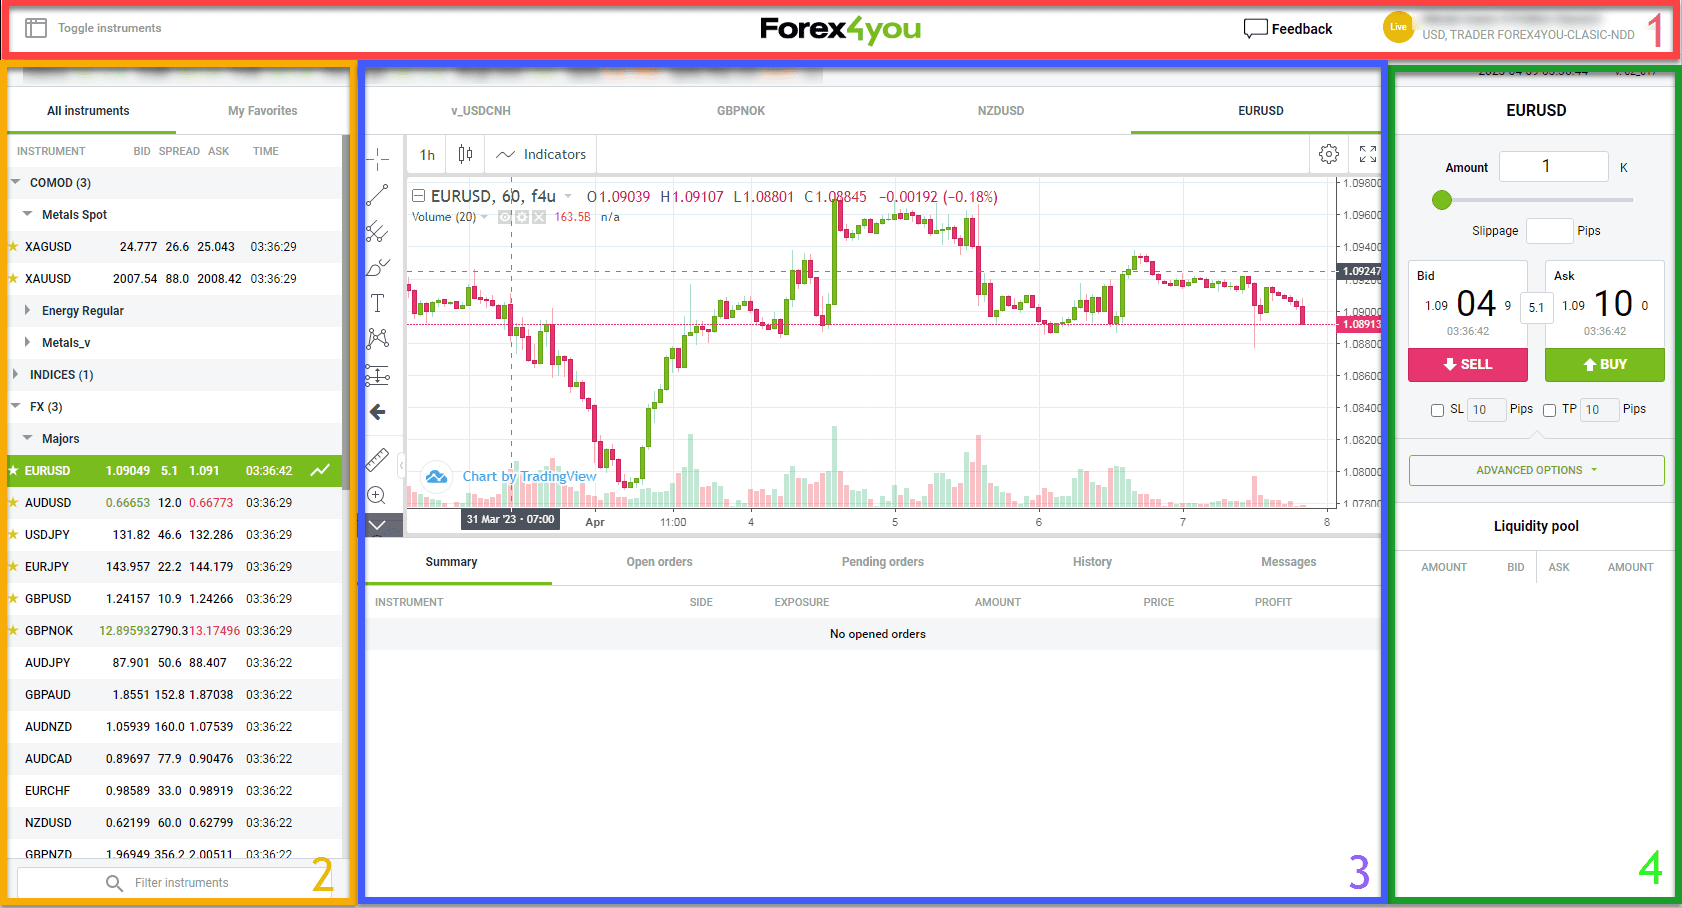Click the Amount input field
The height and width of the screenshot is (908, 1682).
pyautogui.click(x=1554, y=167)
